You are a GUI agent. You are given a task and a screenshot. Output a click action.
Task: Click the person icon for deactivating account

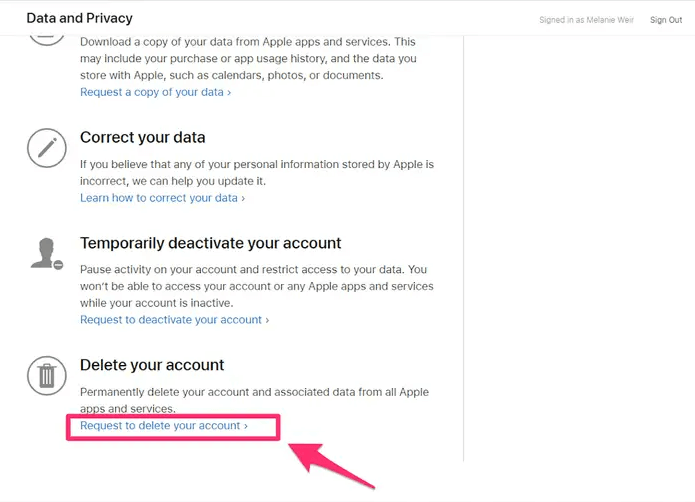point(47,253)
